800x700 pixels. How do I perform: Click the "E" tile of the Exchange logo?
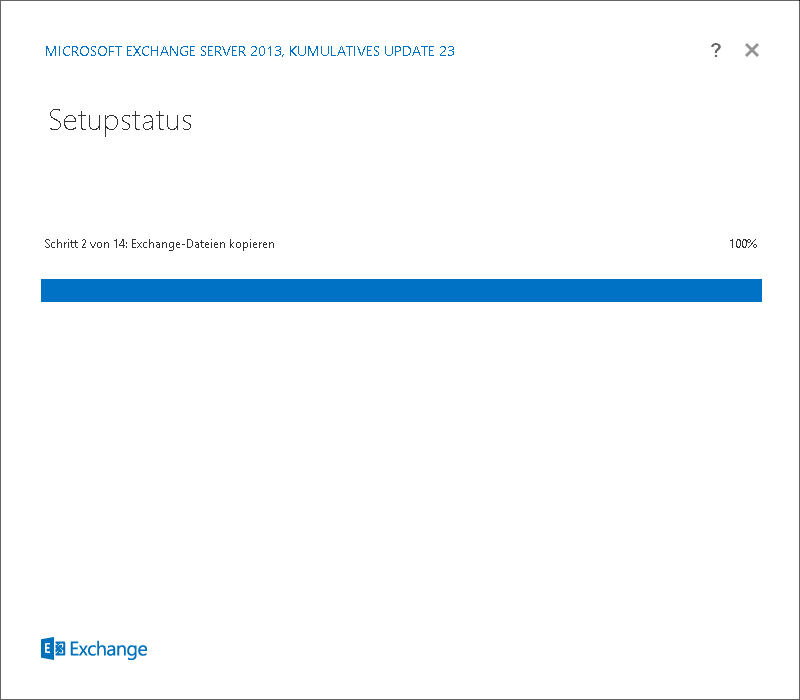coord(47,649)
